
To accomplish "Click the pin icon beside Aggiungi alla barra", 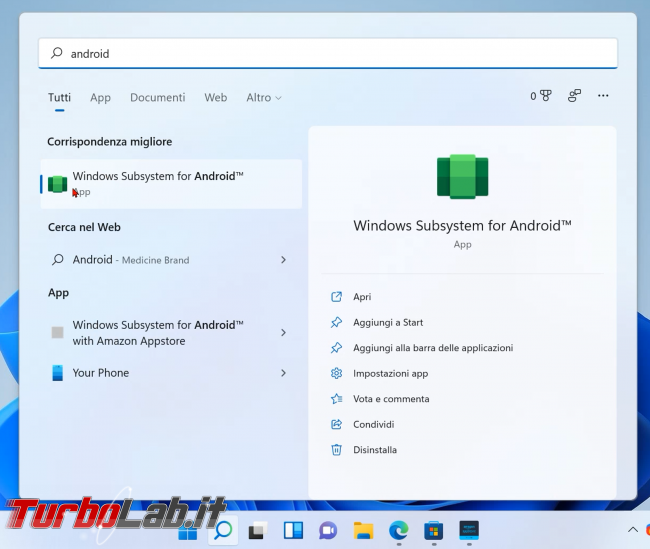I will tap(336, 348).
